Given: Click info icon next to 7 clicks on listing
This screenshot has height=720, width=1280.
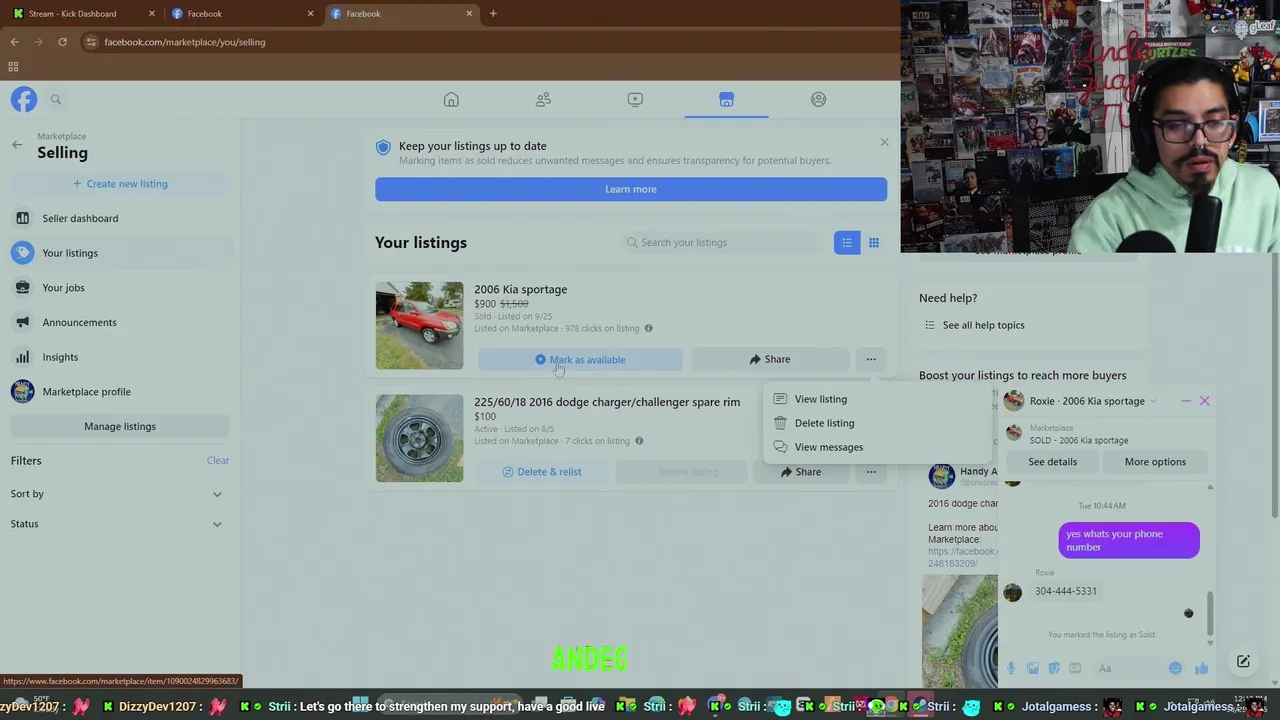Looking at the screenshot, I should 639,441.
